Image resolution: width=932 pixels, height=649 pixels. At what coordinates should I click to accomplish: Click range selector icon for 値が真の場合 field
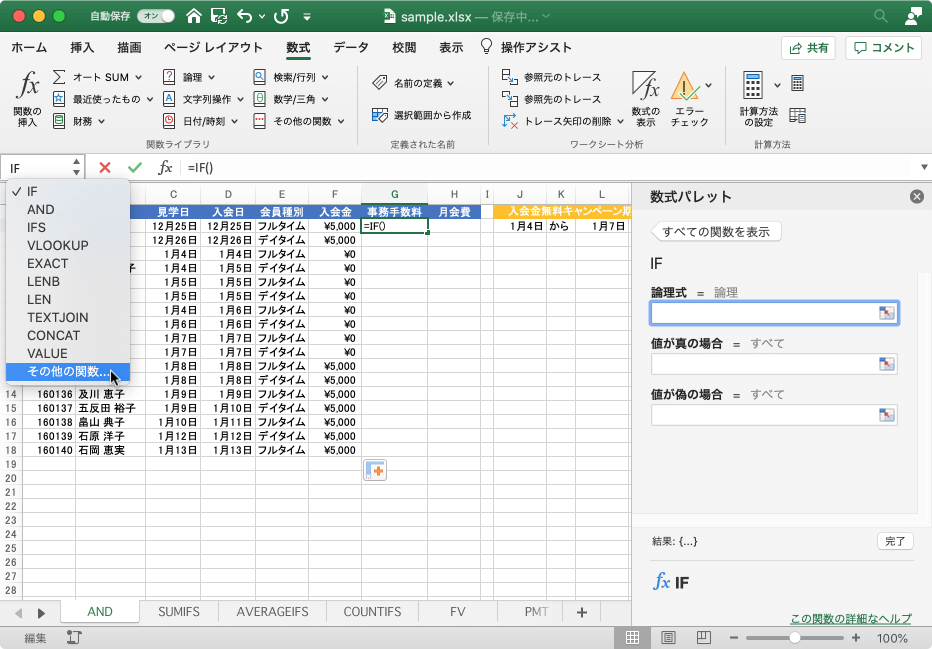point(886,364)
